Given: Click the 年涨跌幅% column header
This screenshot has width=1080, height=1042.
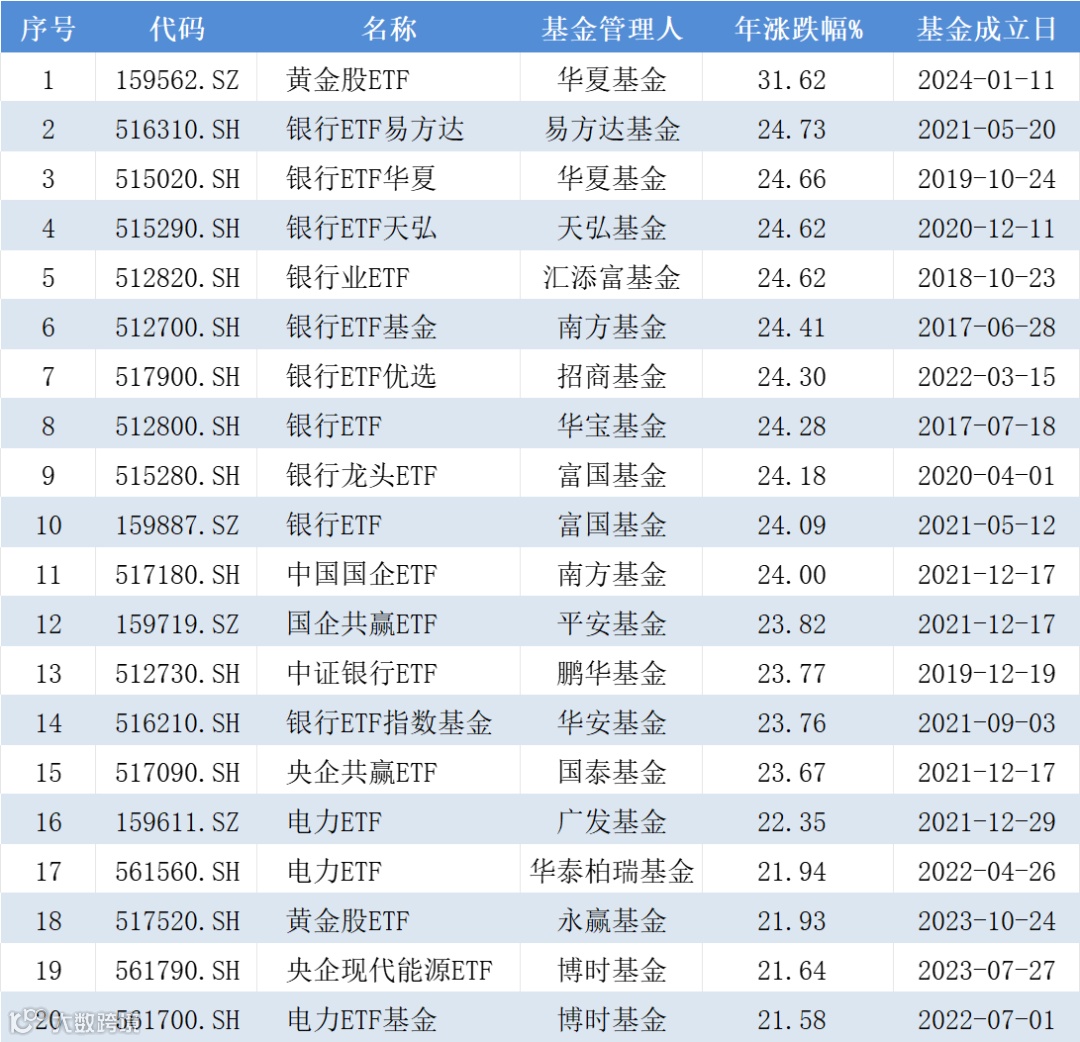Looking at the screenshot, I should pyautogui.click(x=798, y=29).
